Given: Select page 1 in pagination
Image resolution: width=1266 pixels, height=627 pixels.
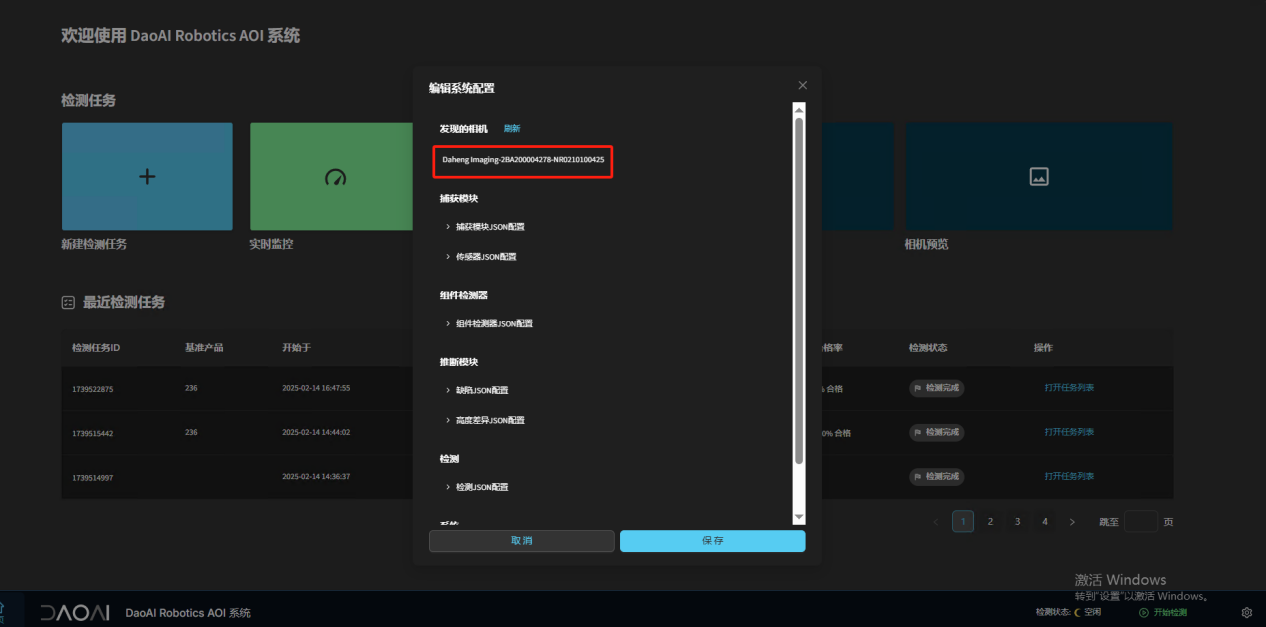Looking at the screenshot, I should [963, 522].
